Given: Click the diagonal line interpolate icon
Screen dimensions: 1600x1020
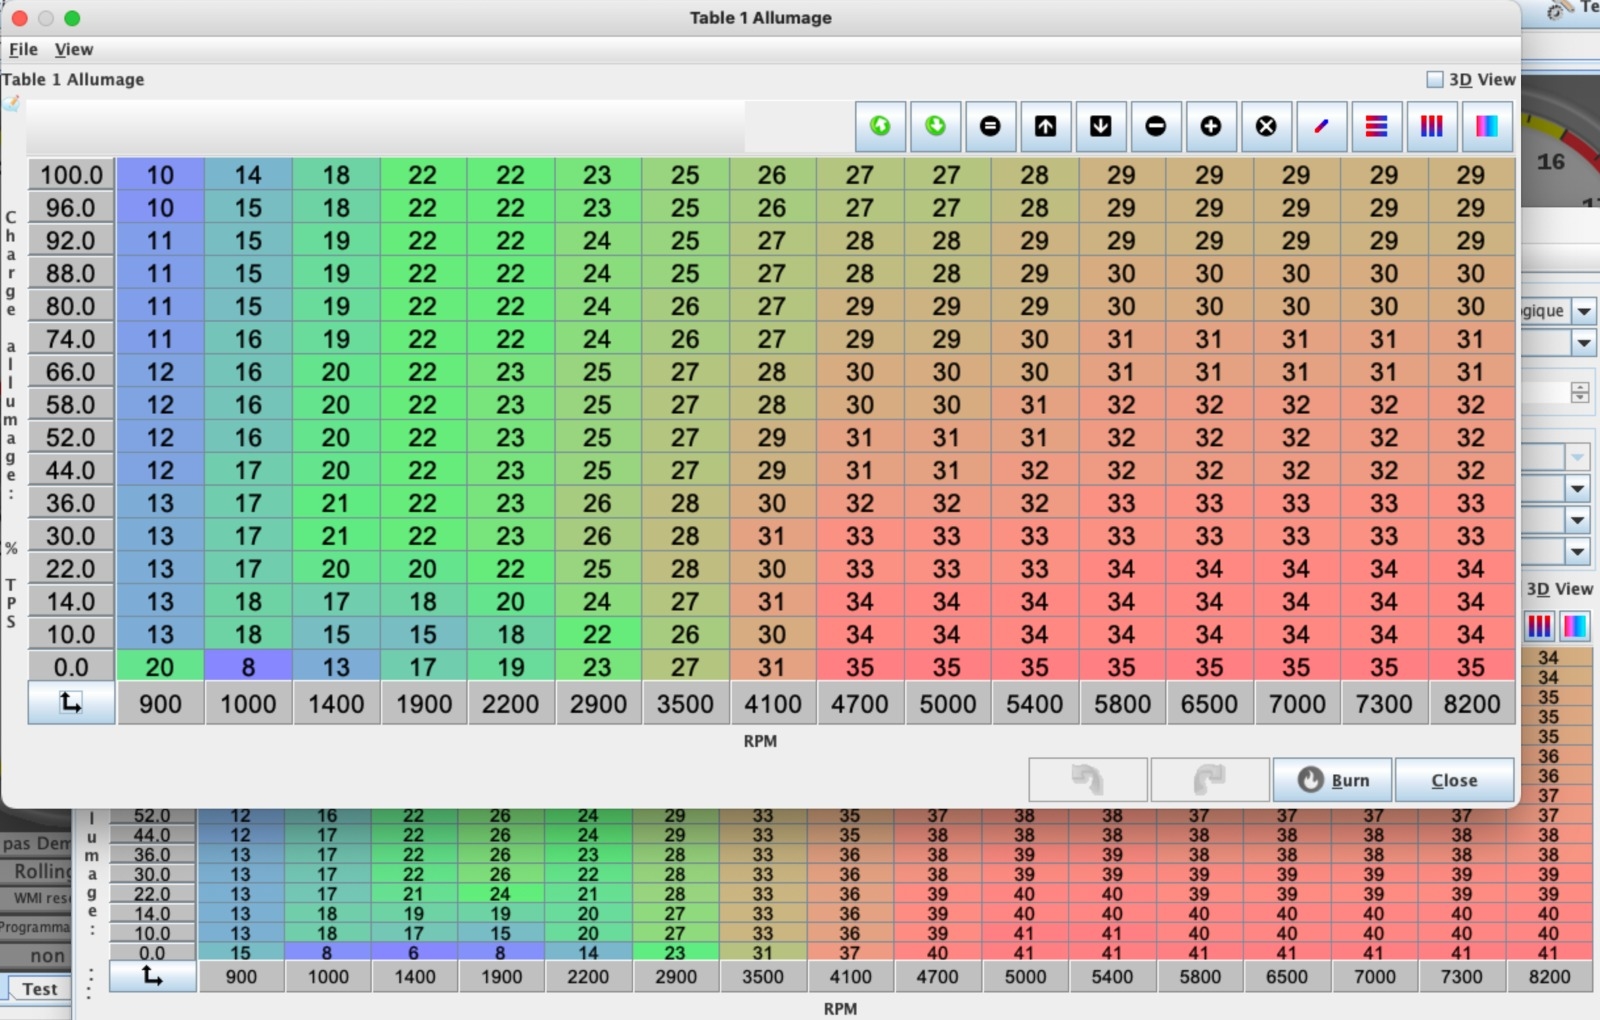Looking at the screenshot, I should coord(1321,126).
